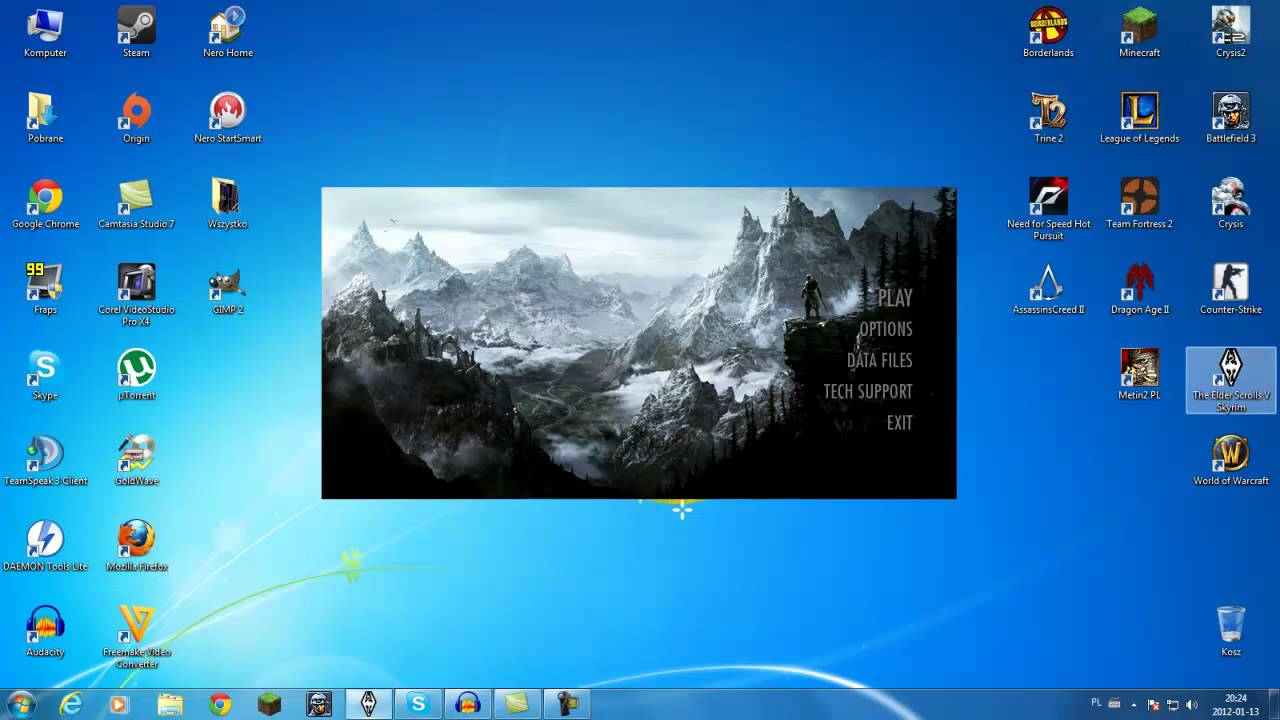Select the Fraps desktop shortcut
The height and width of the screenshot is (720, 1280).
[x=45, y=290]
